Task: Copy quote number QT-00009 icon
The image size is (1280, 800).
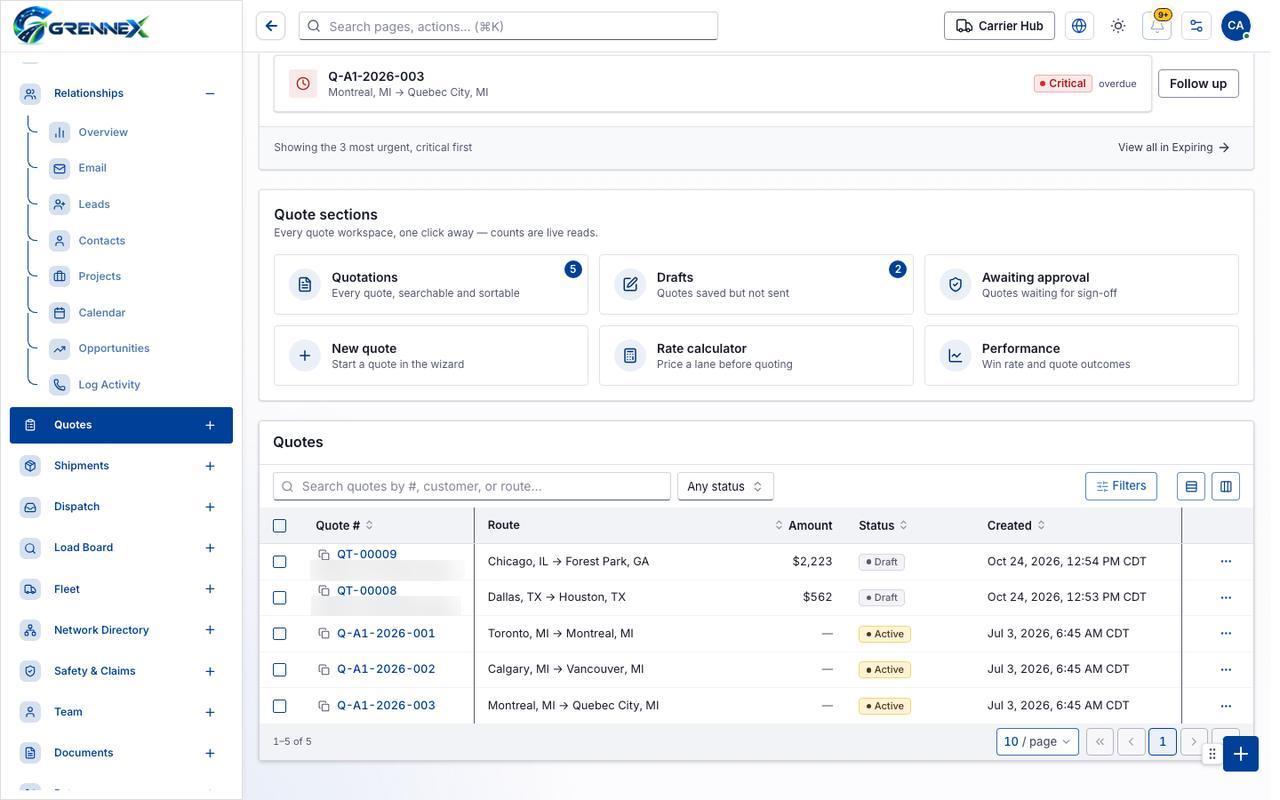Action: (x=324, y=555)
